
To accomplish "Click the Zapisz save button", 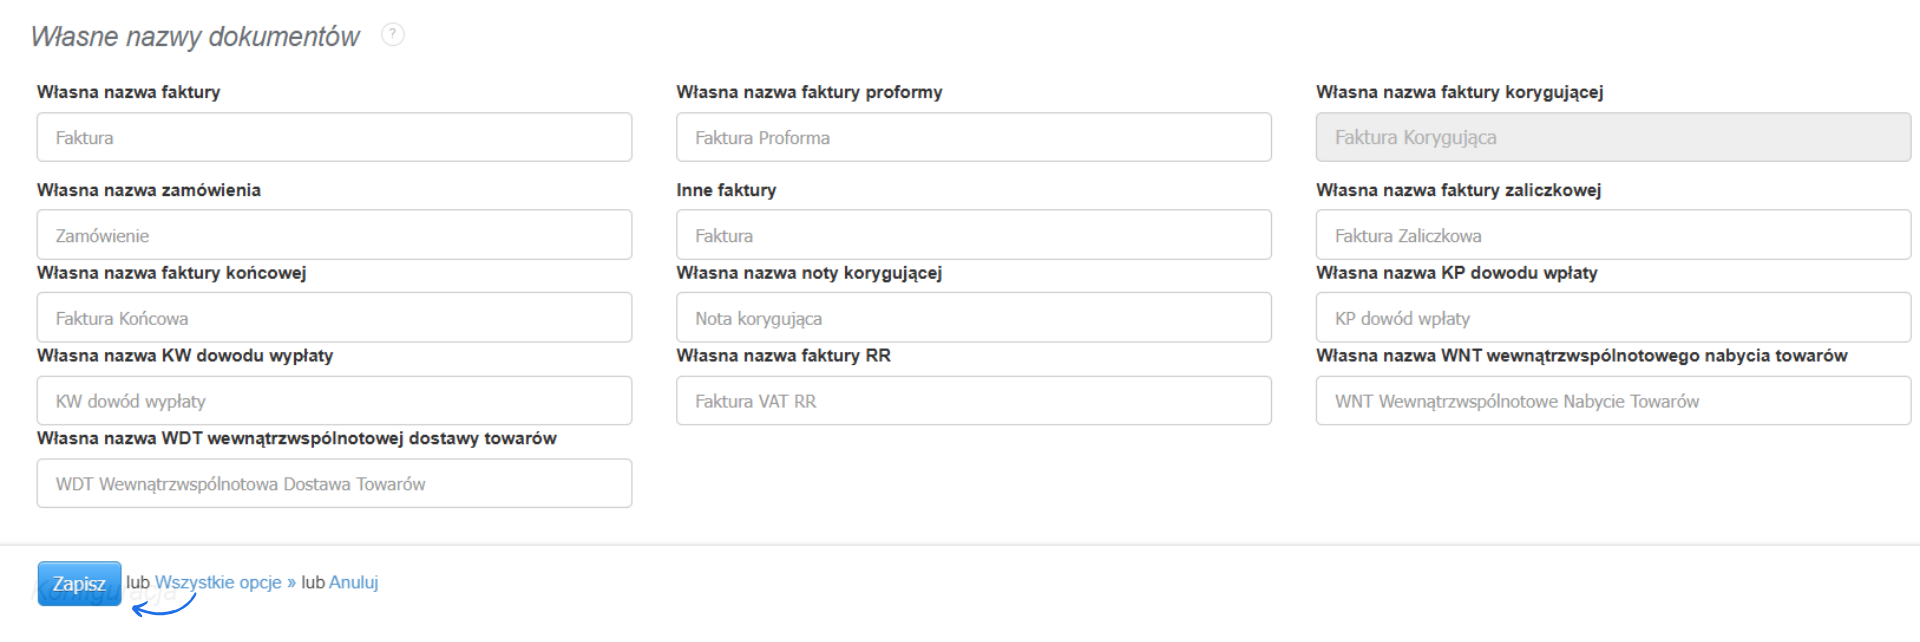I will pyautogui.click(x=79, y=583).
